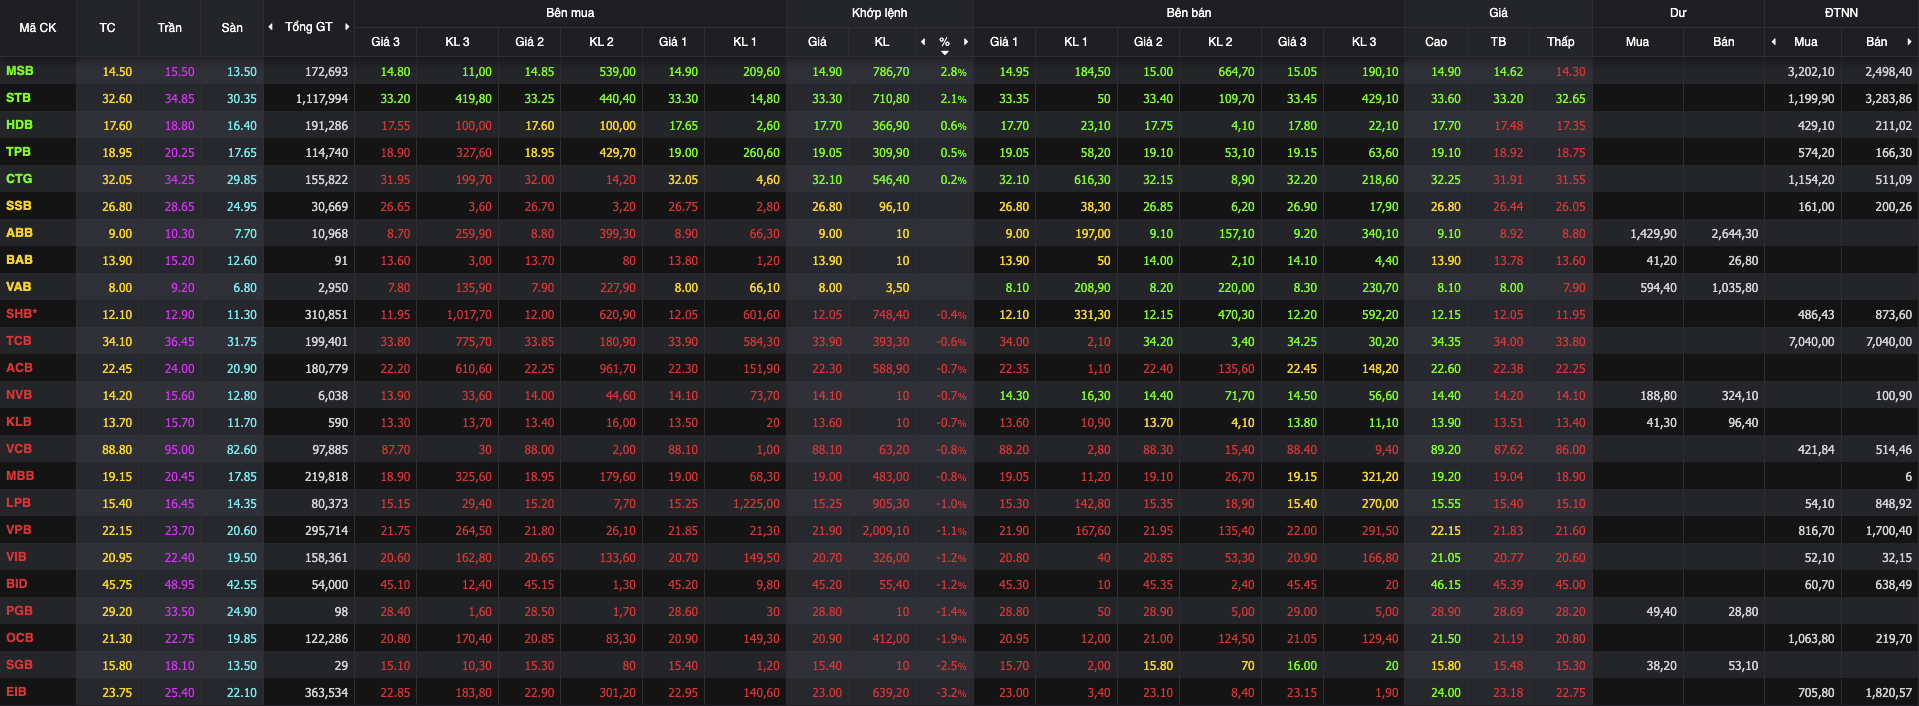The height and width of the screenshot is (706, 1919).
Task: Click the Bên bán group header
Action: pyautogui.click(x=1189, y=13)
